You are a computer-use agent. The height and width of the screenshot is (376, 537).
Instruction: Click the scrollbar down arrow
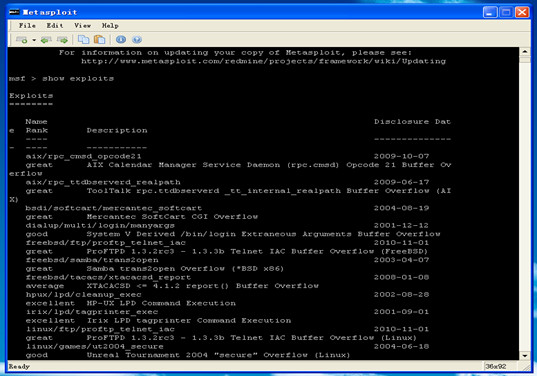click(525, 356)
